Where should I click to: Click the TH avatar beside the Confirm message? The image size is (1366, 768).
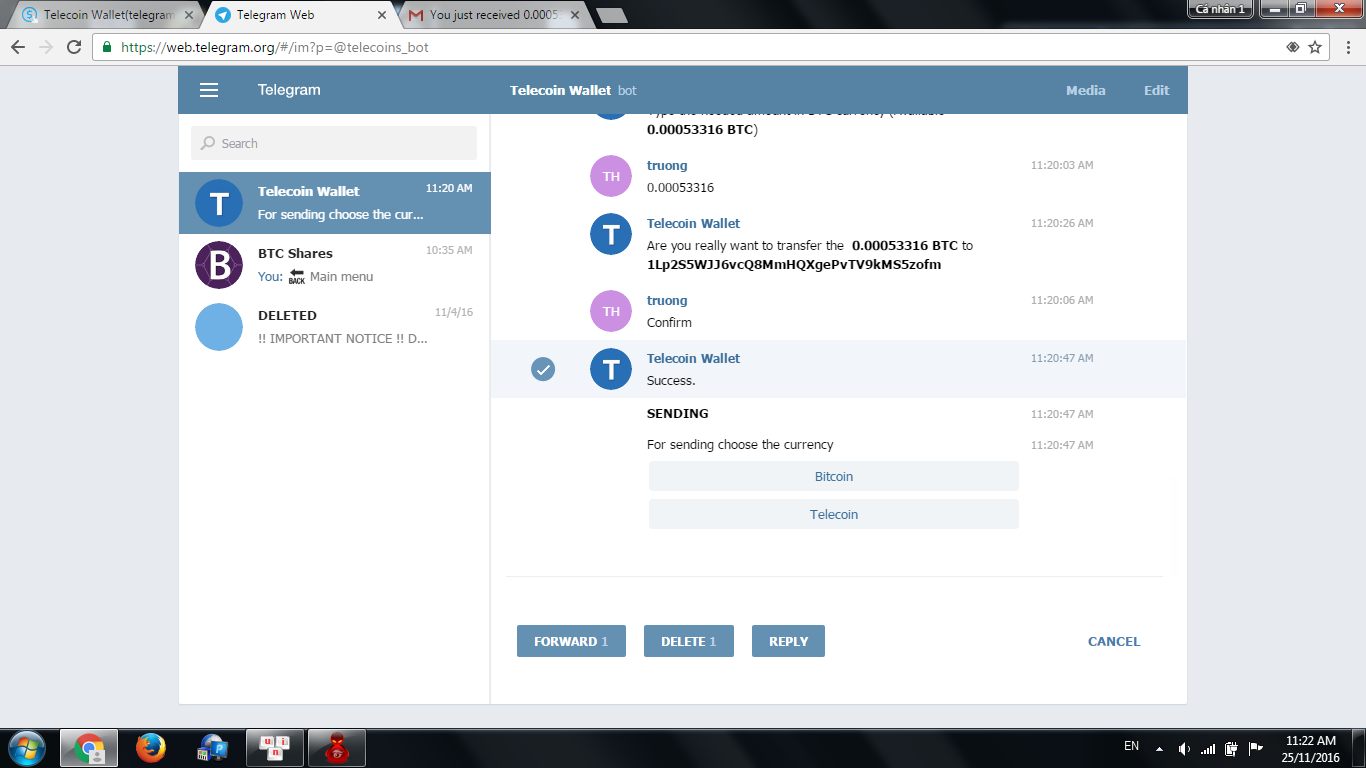pyautogui.click(x=611, y=311)
